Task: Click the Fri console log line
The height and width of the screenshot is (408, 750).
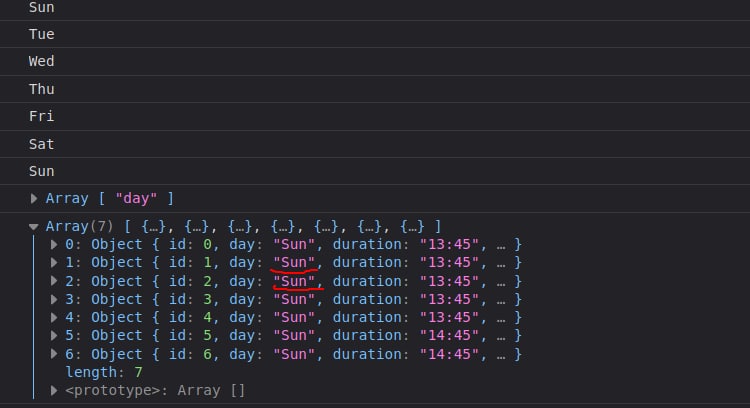Action: pos(375,116)
